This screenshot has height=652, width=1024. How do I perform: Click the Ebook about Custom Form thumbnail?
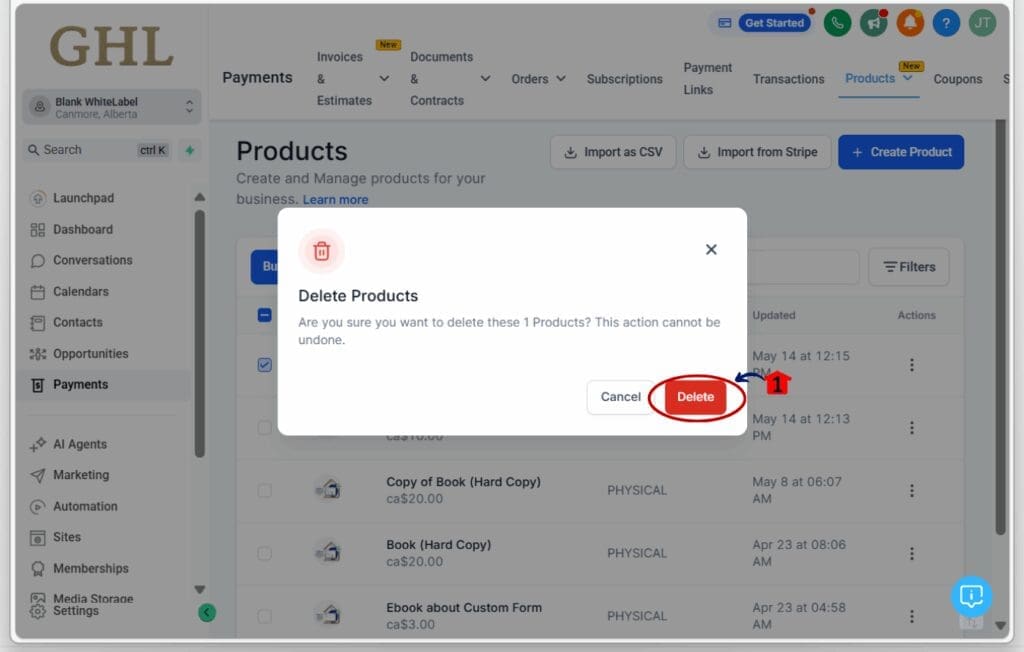click(328, 615)
